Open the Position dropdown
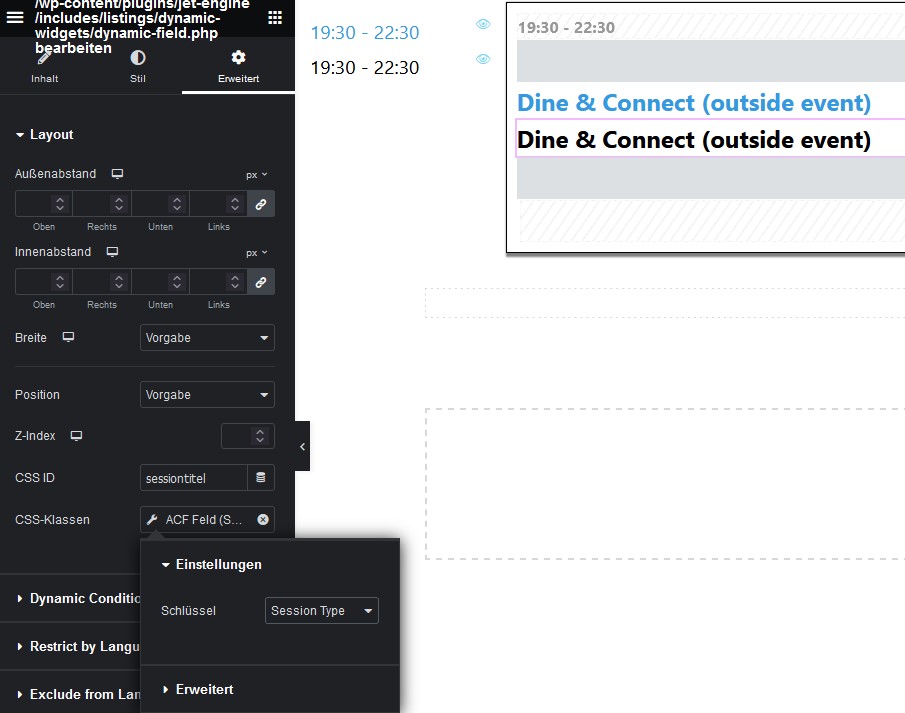Viewport: 905px width, 713px height. pos(207,395)
